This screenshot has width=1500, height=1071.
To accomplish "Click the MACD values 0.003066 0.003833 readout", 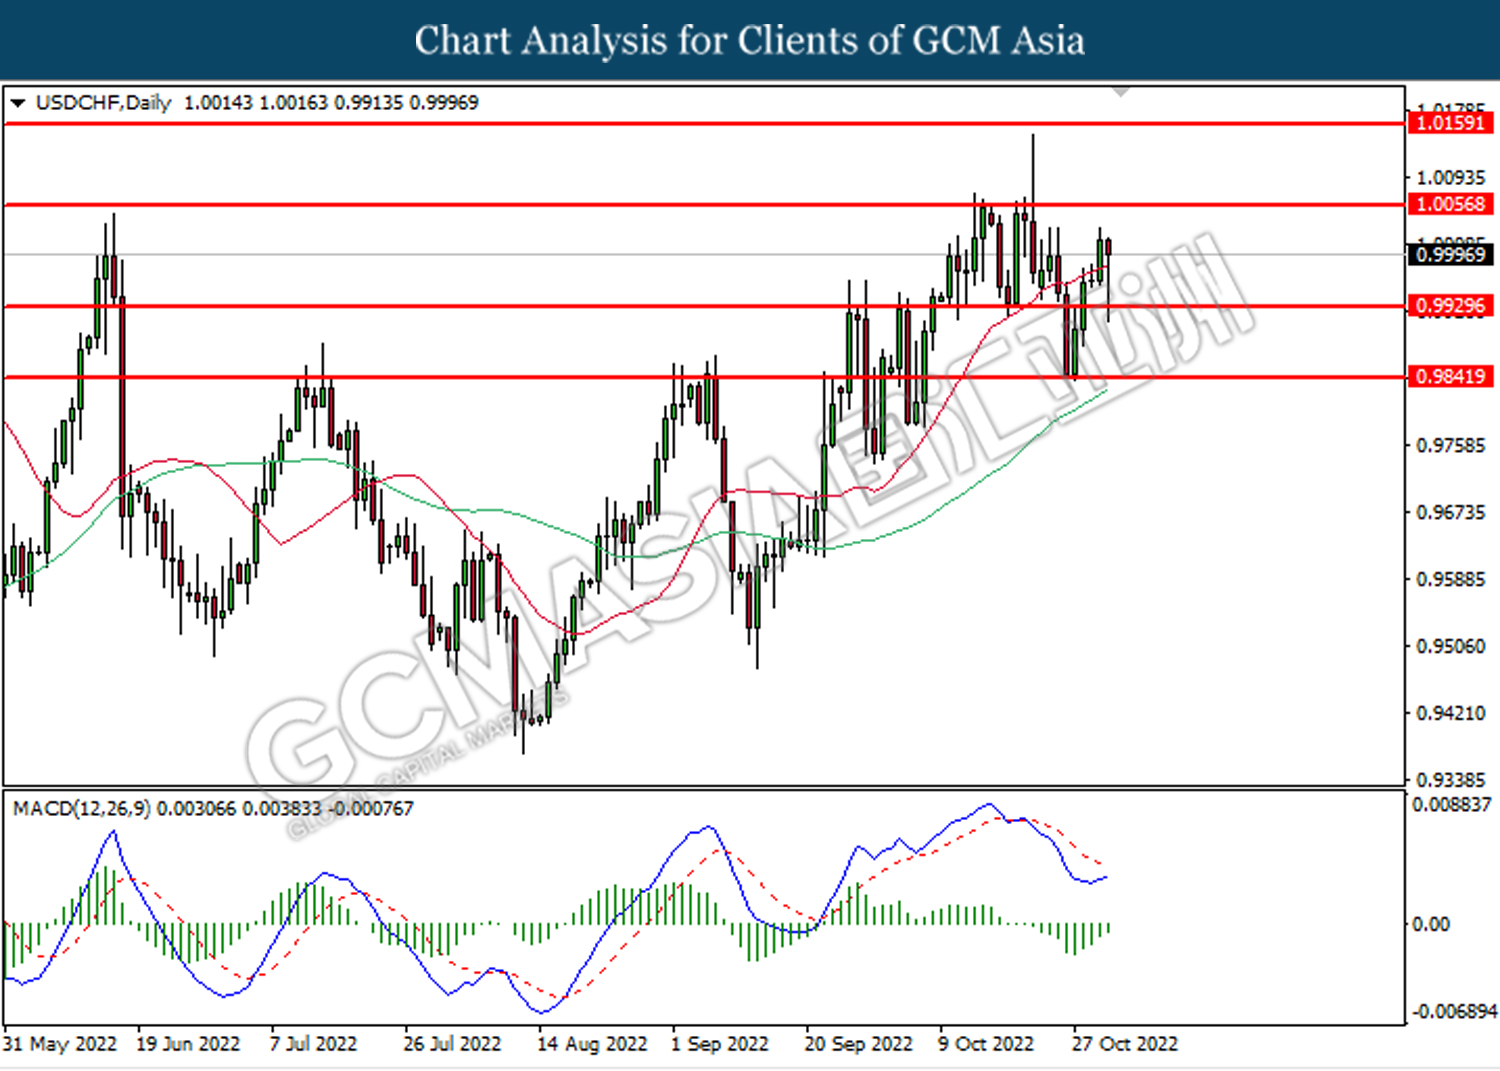I will coord(285,808).
